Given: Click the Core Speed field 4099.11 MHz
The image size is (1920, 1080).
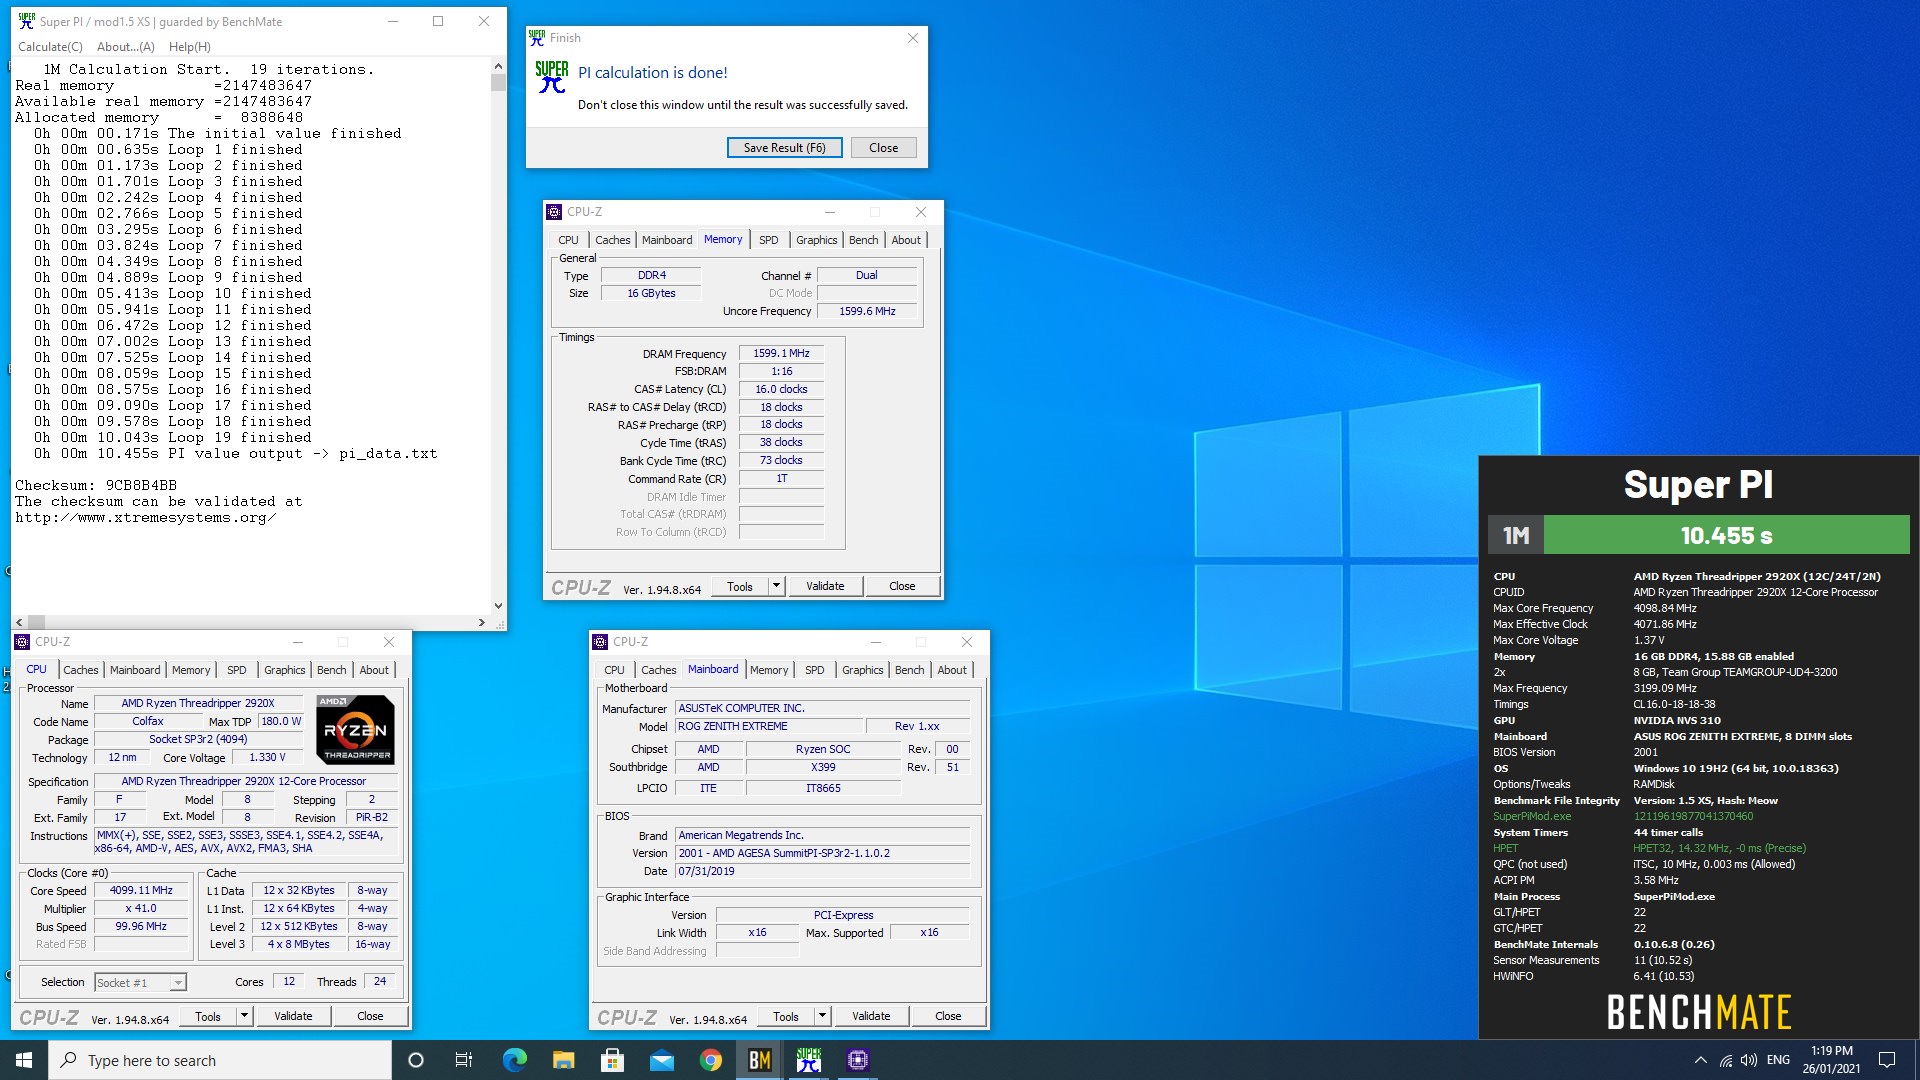Looking at the screenshot, I should pyautogui.click(x=141, y=890).
